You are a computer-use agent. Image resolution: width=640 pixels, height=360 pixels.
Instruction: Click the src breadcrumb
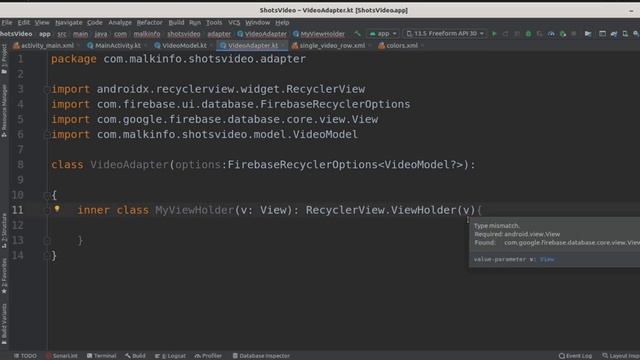tap(62, 34)
